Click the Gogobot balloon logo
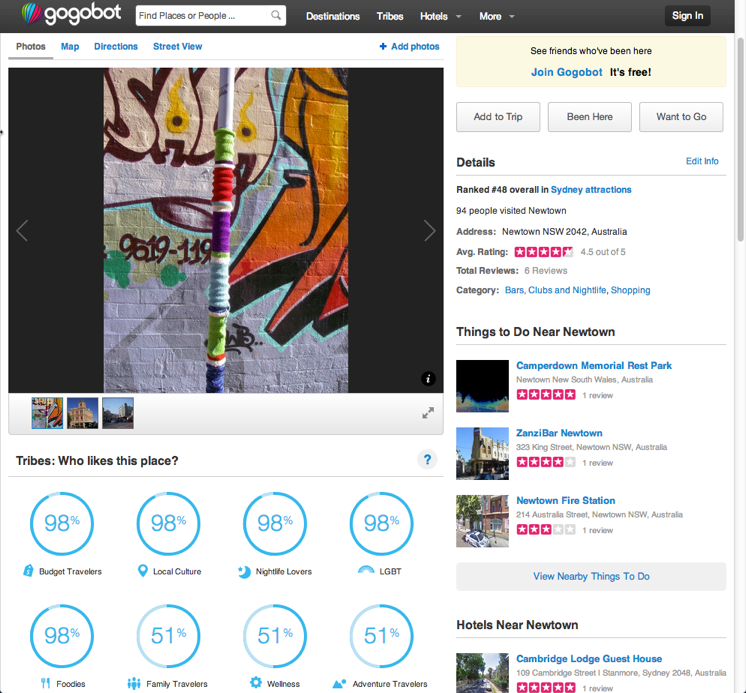The height and width of the screenshot is (693, 746). [x=34, y=15]
